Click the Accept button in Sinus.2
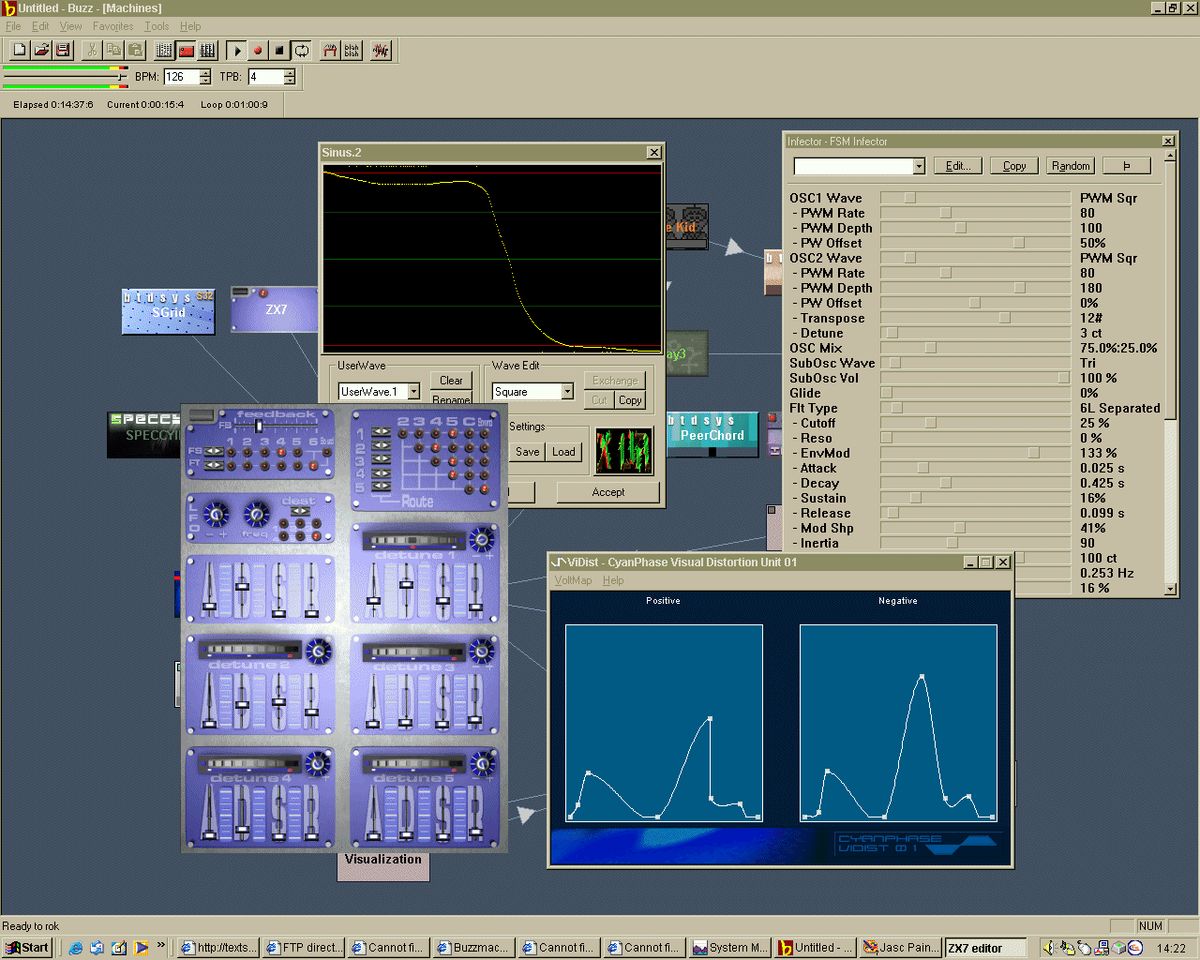 607,492
